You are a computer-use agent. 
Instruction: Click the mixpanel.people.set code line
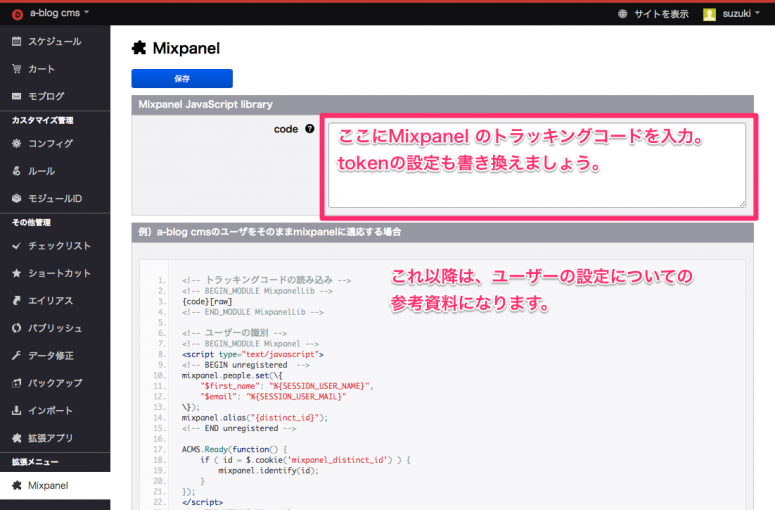click(232, 376)
